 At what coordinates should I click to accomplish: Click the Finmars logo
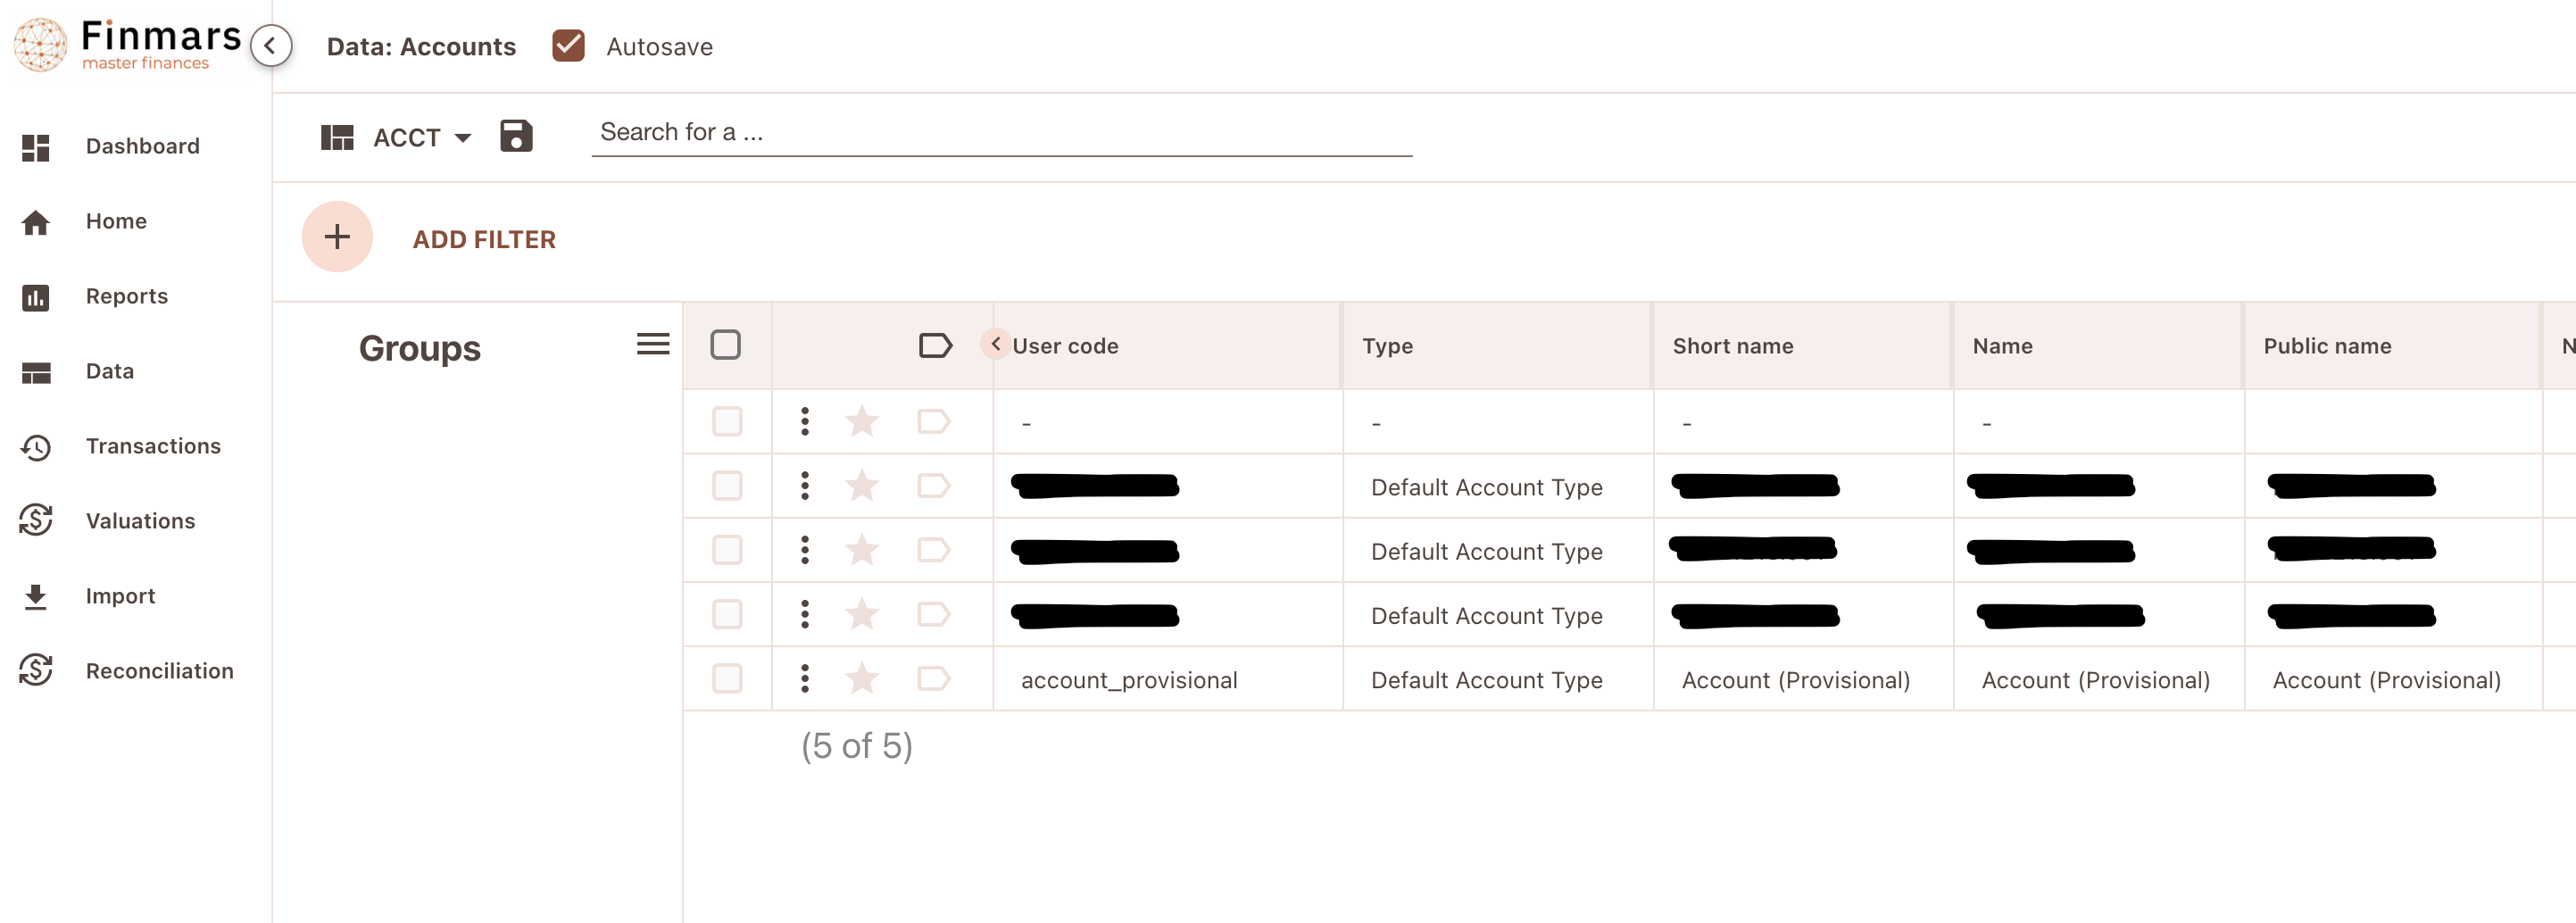tap(127, 45)
